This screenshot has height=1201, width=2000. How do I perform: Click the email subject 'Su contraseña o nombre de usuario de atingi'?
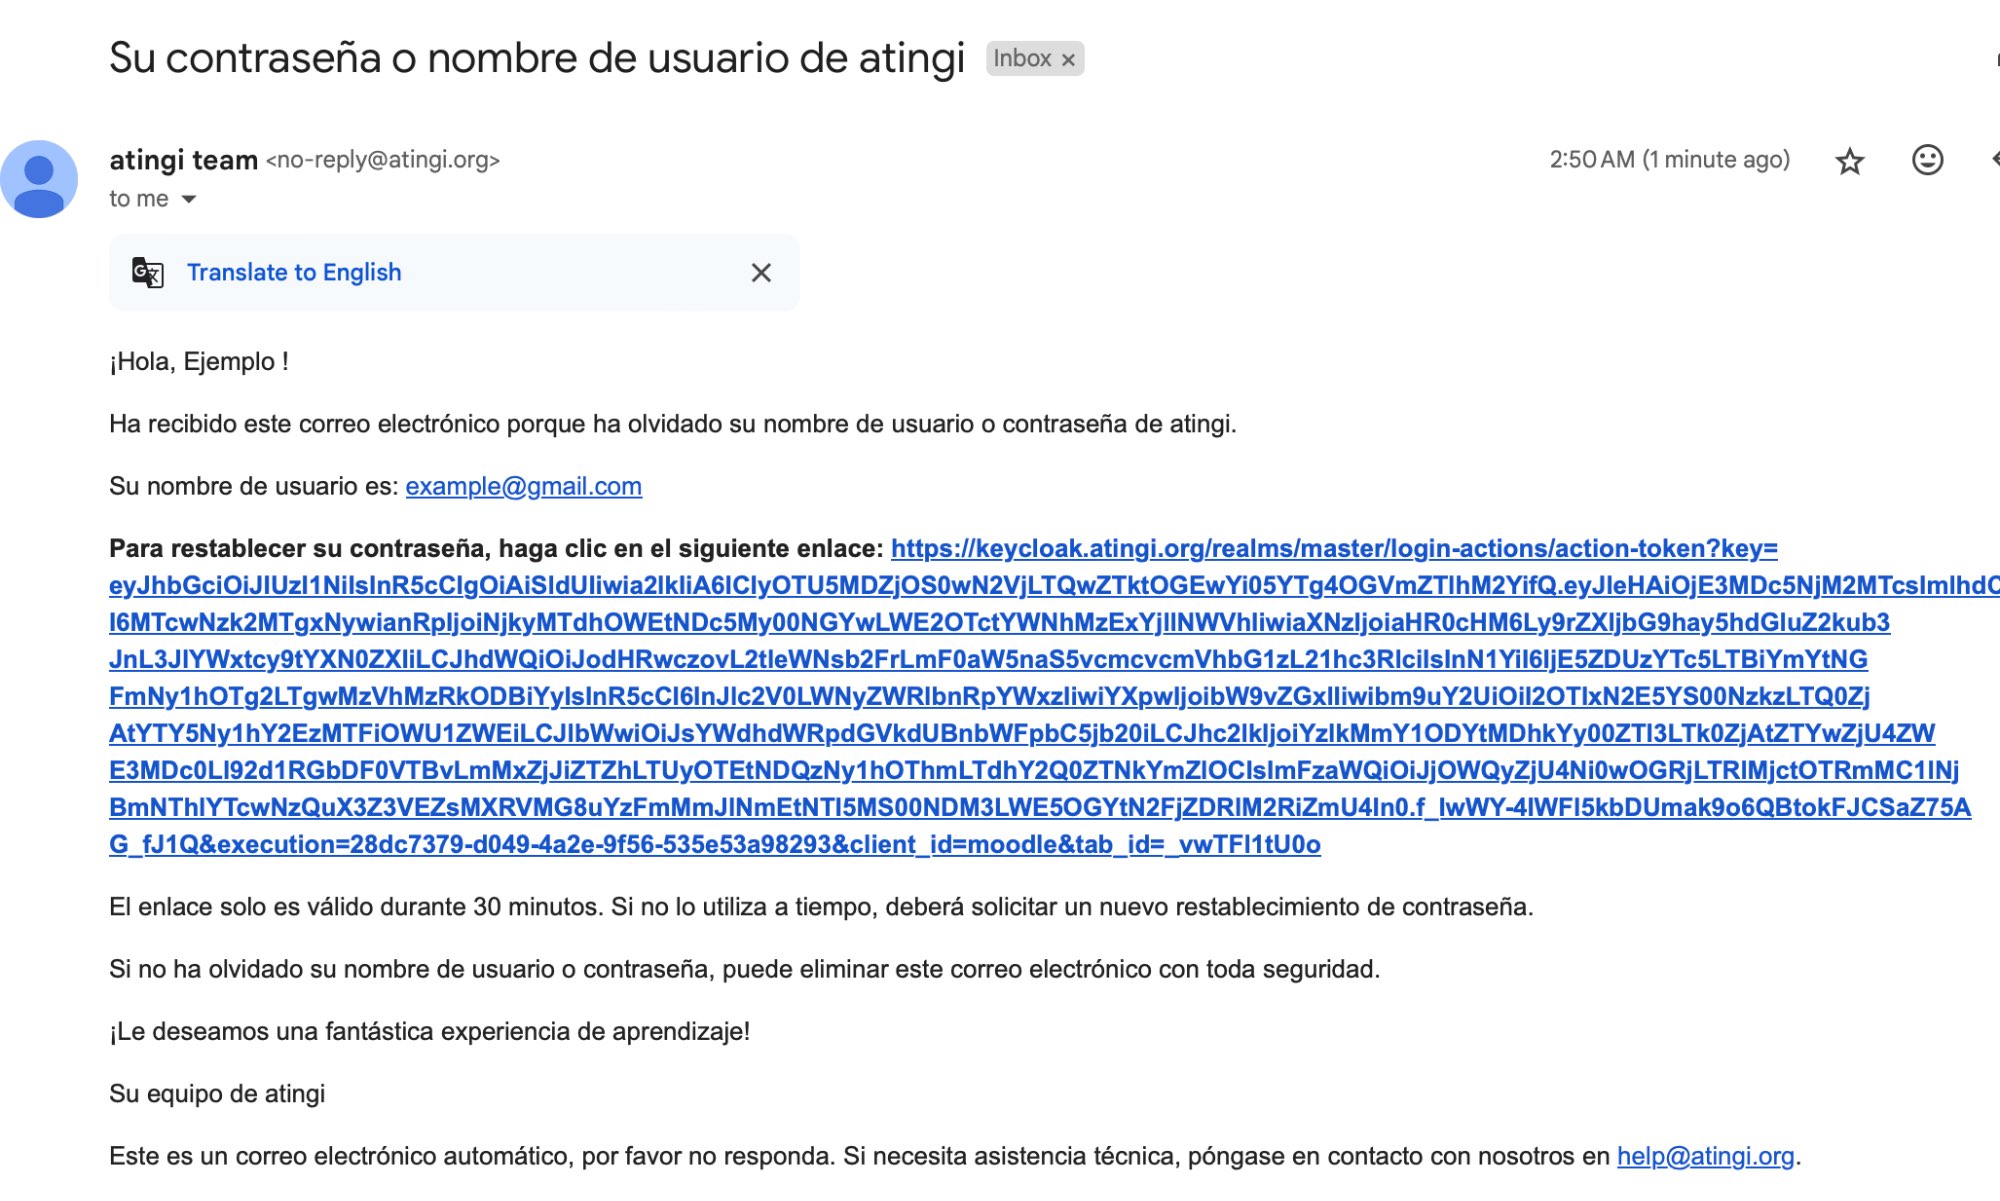coord(536,58)
